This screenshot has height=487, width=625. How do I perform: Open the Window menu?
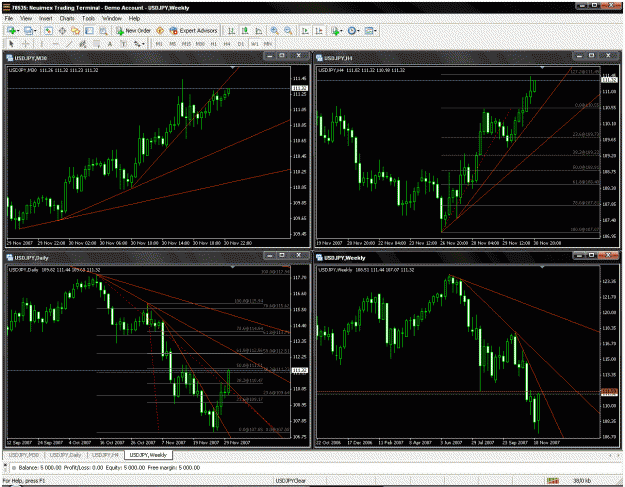coord(112,18)
